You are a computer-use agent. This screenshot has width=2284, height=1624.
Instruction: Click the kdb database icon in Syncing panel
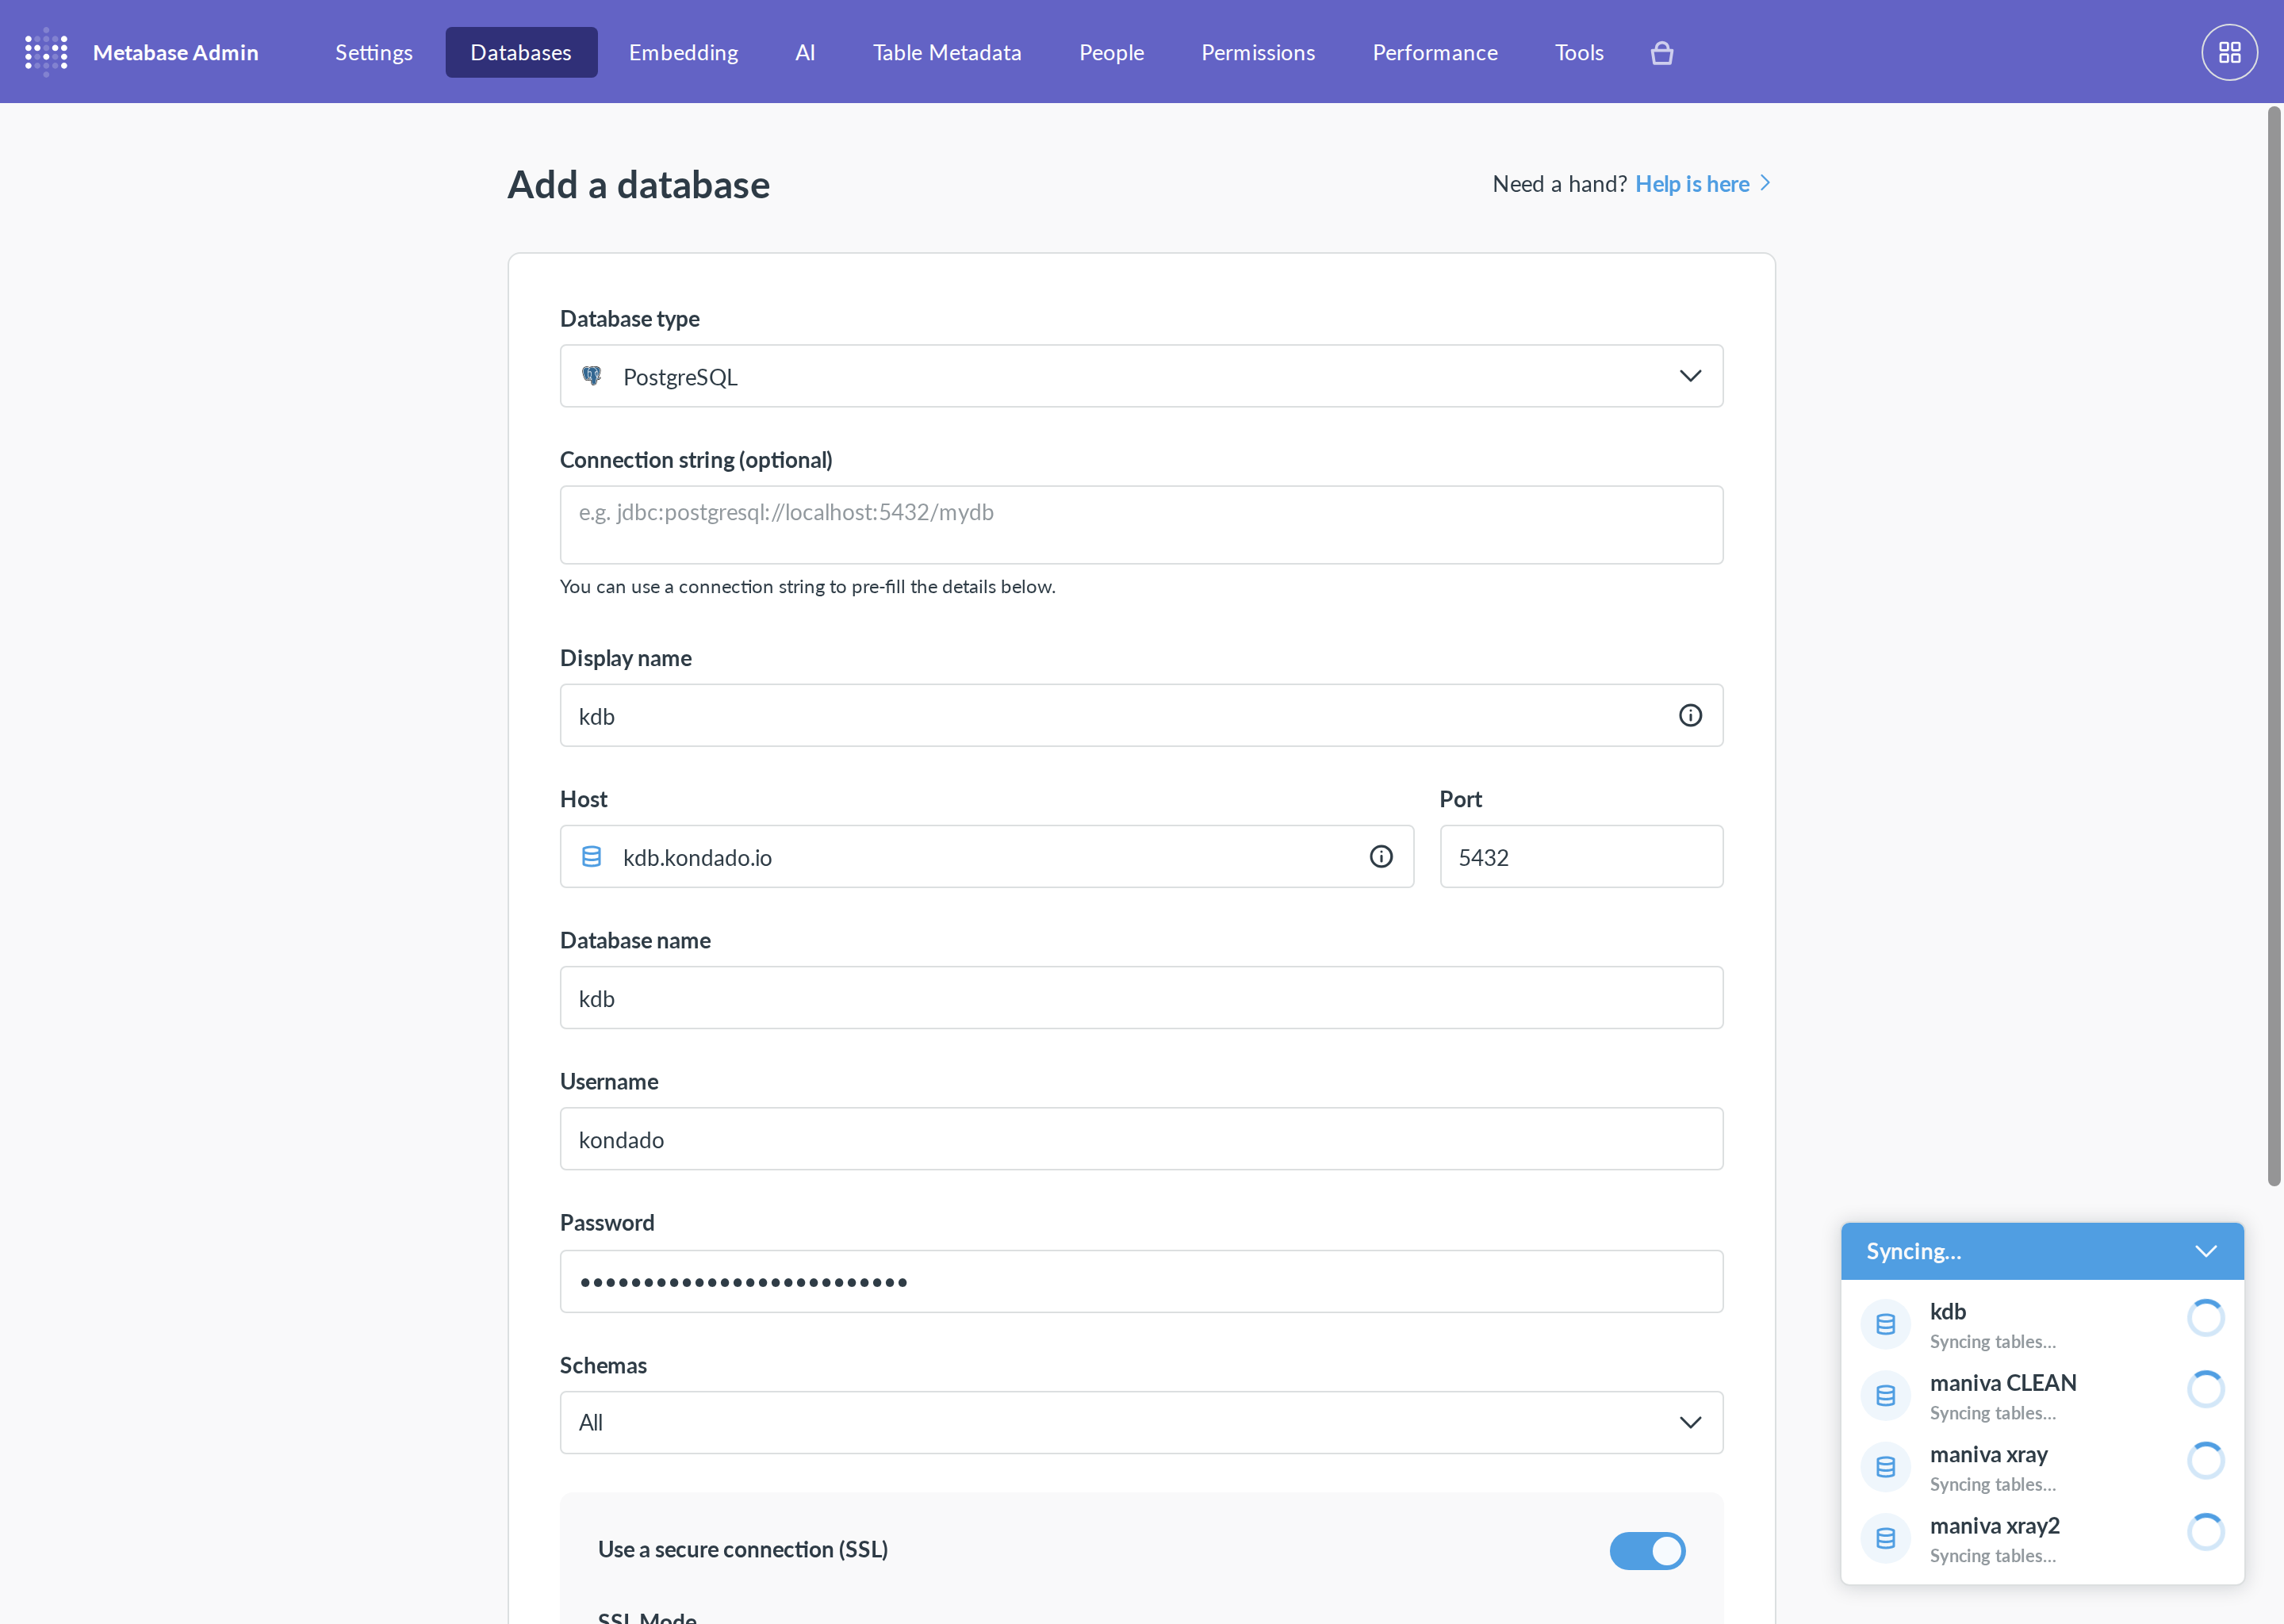(x=1885, y=1324)
